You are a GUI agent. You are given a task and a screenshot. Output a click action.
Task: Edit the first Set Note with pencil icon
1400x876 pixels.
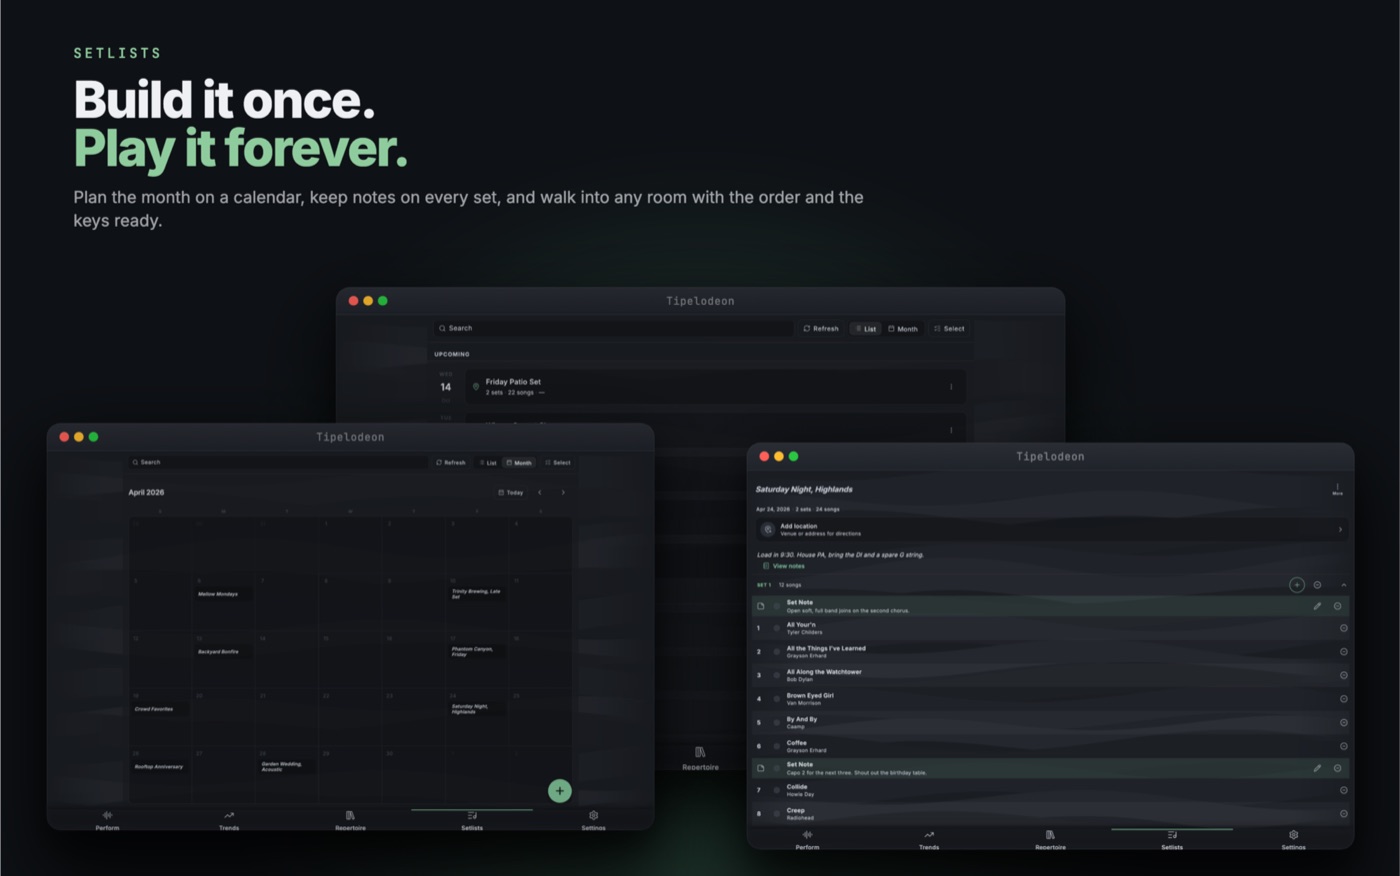(1317, 606)
